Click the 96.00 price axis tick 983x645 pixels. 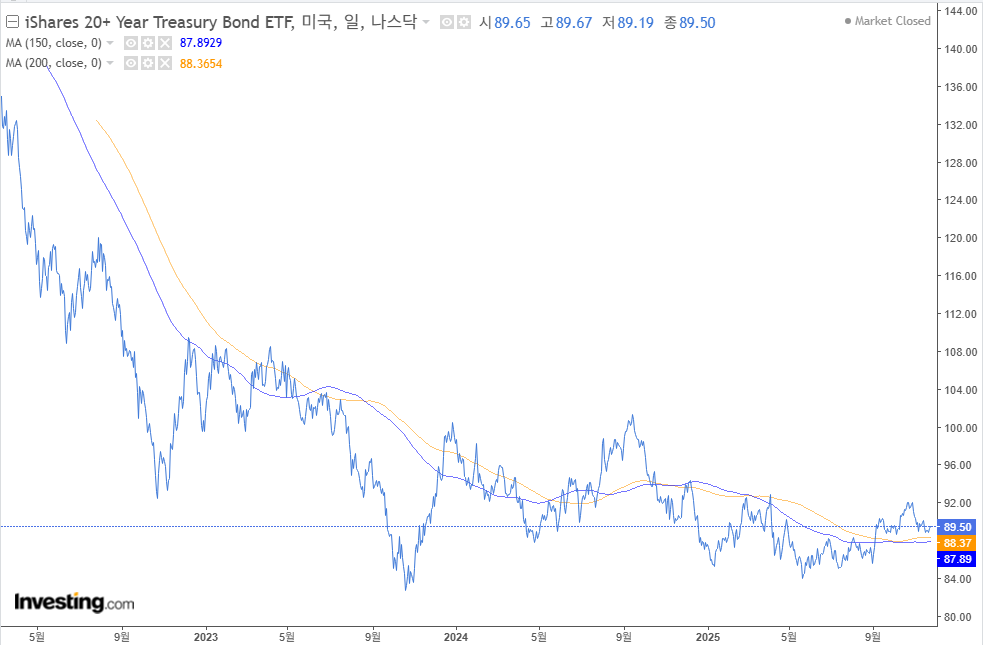pyautogui.click(x=958, y=465)
